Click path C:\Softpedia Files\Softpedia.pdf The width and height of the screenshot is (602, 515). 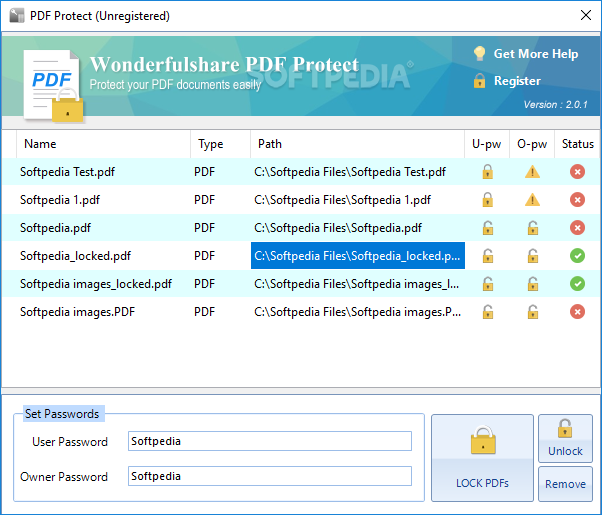338,228
